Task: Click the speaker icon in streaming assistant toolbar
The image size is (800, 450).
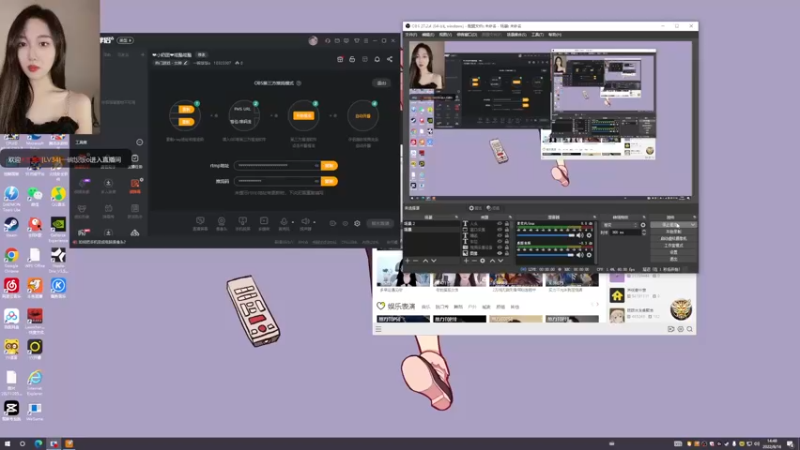Action: click(305, 221)
